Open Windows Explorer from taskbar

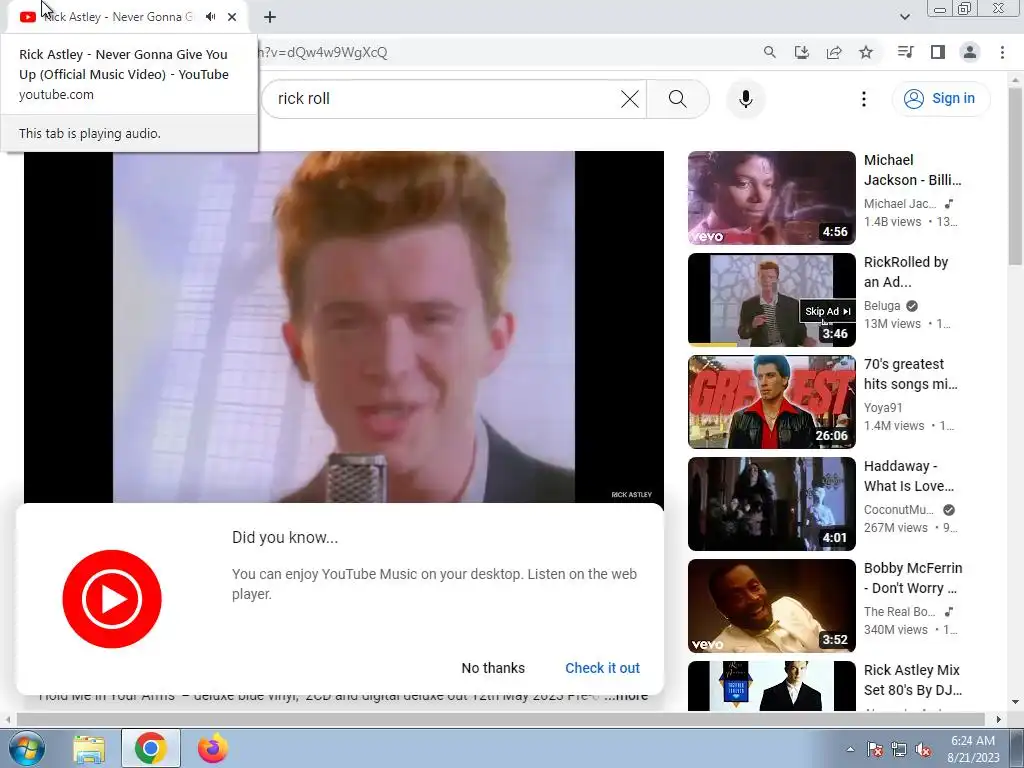pyautogui.click(x=89, y=748)
